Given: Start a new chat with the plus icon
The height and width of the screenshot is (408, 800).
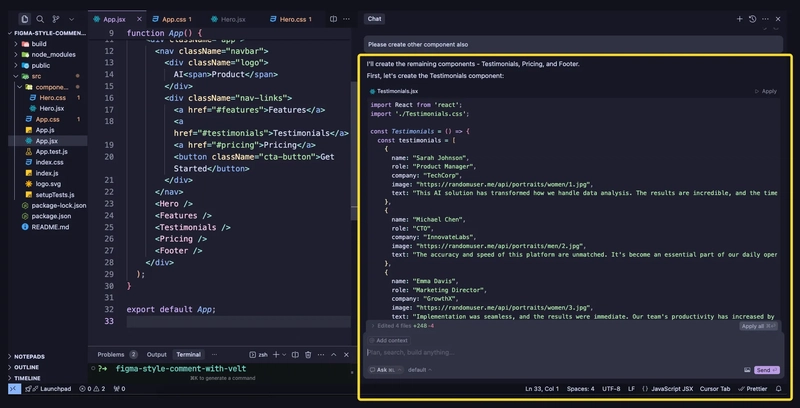Looking at the screenshot, I should [739, 19].
